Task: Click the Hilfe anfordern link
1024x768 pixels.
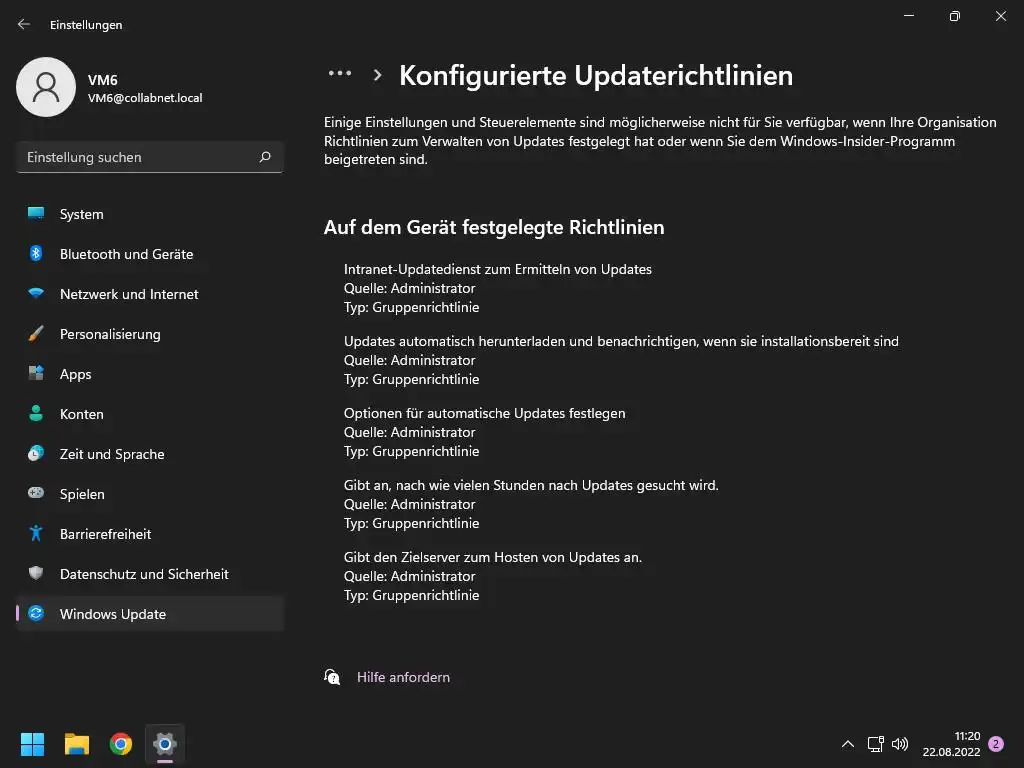Action: (x=403, y=677)
